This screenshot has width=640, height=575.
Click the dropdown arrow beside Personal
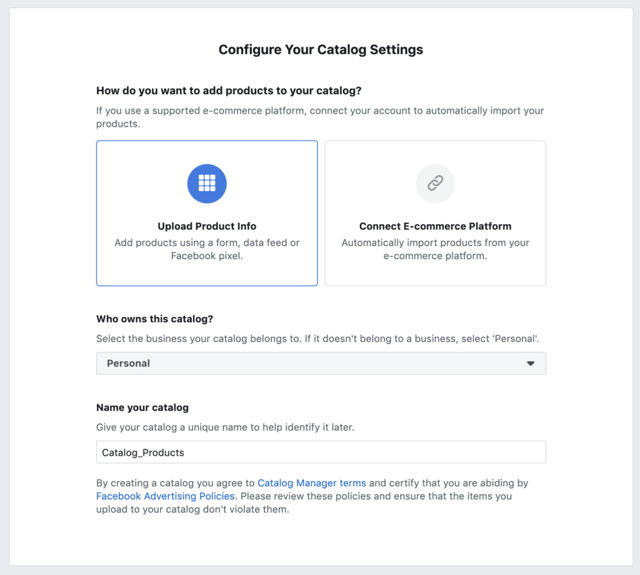pyautogui.click(x=530, y=363)
